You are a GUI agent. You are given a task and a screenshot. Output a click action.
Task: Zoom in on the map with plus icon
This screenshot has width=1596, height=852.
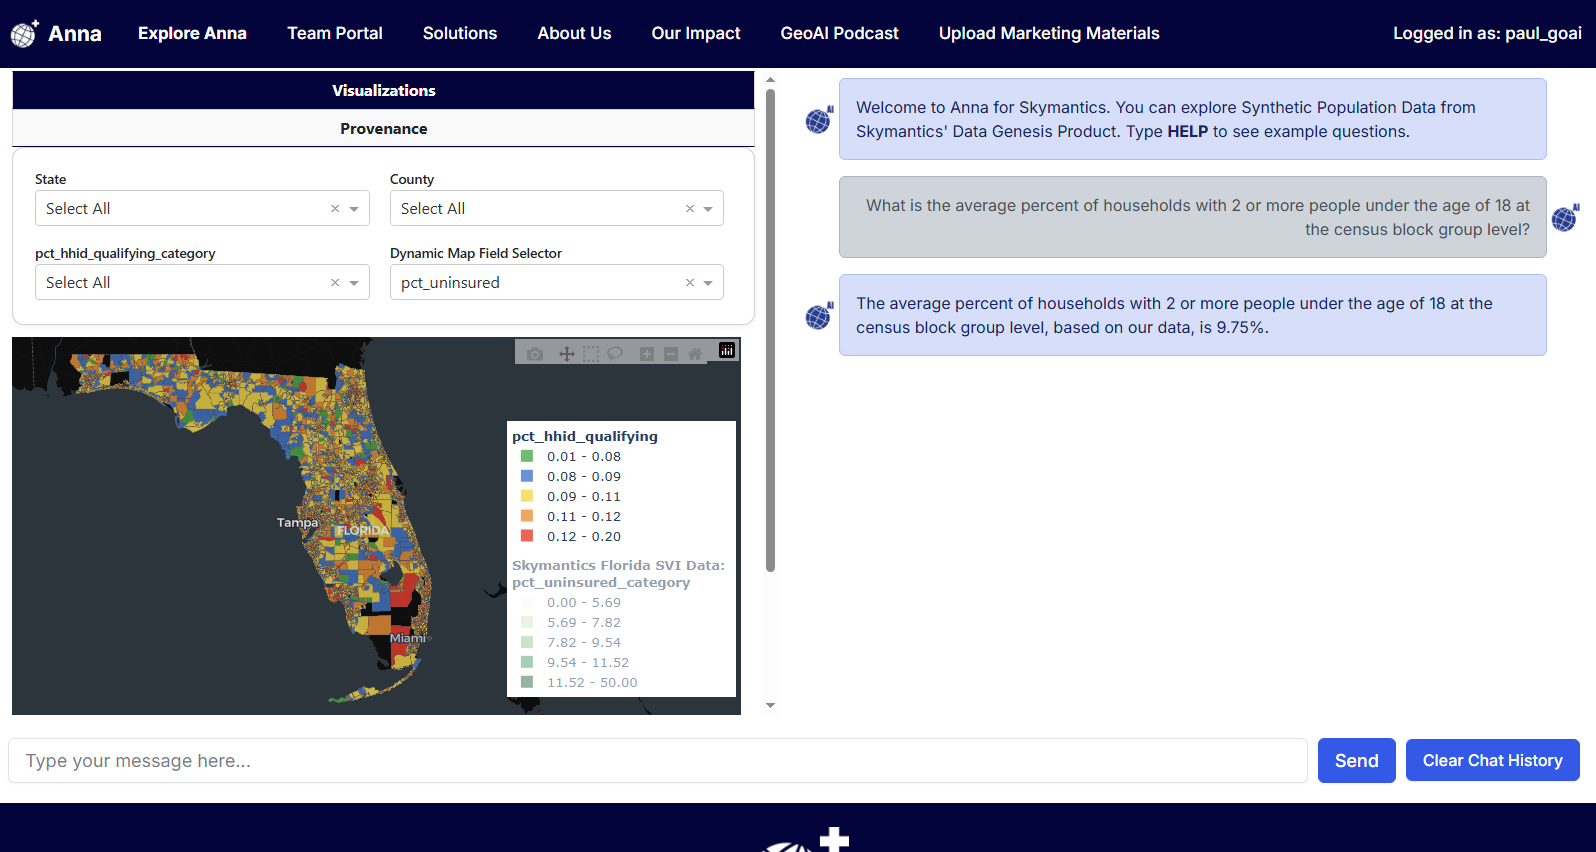(x=647, y=354)
